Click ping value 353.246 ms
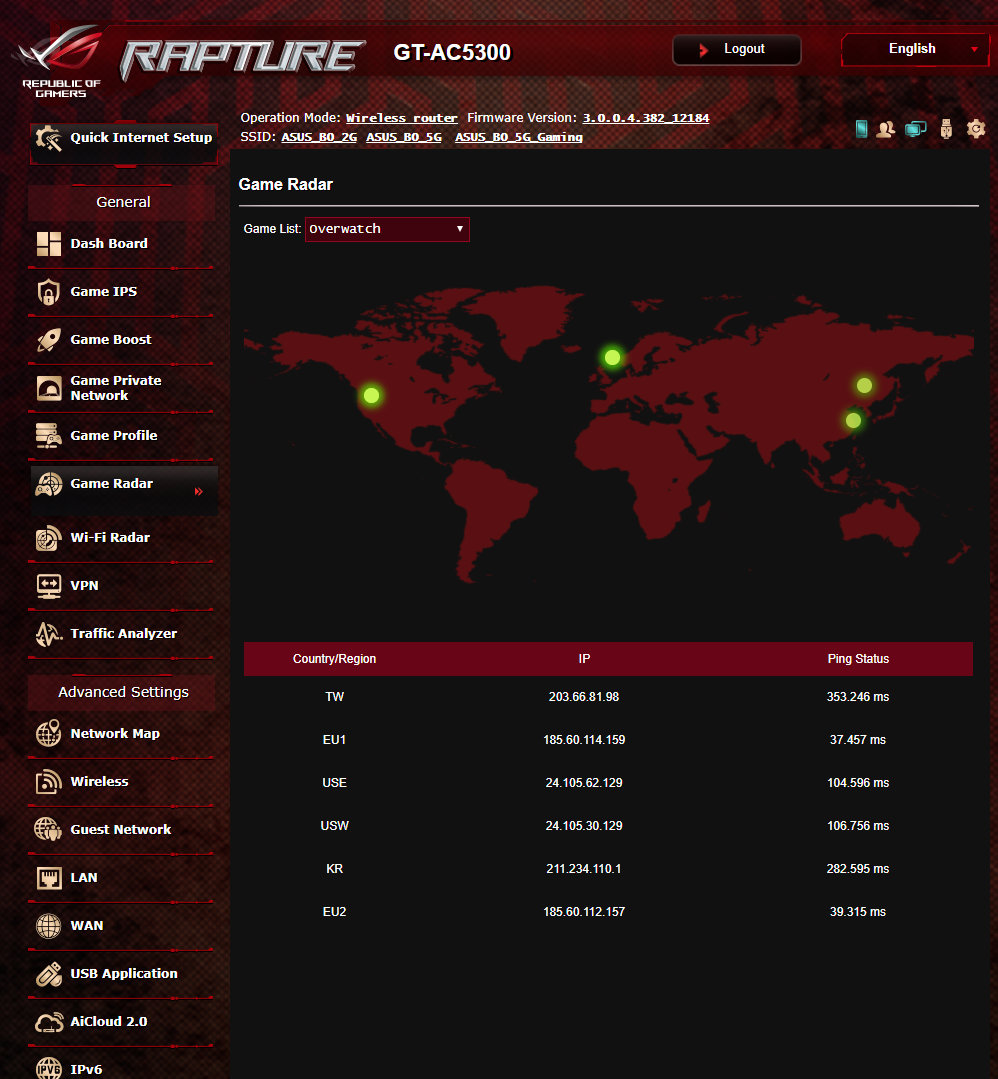Screen dimensions: 998x1079 point(858,697)
